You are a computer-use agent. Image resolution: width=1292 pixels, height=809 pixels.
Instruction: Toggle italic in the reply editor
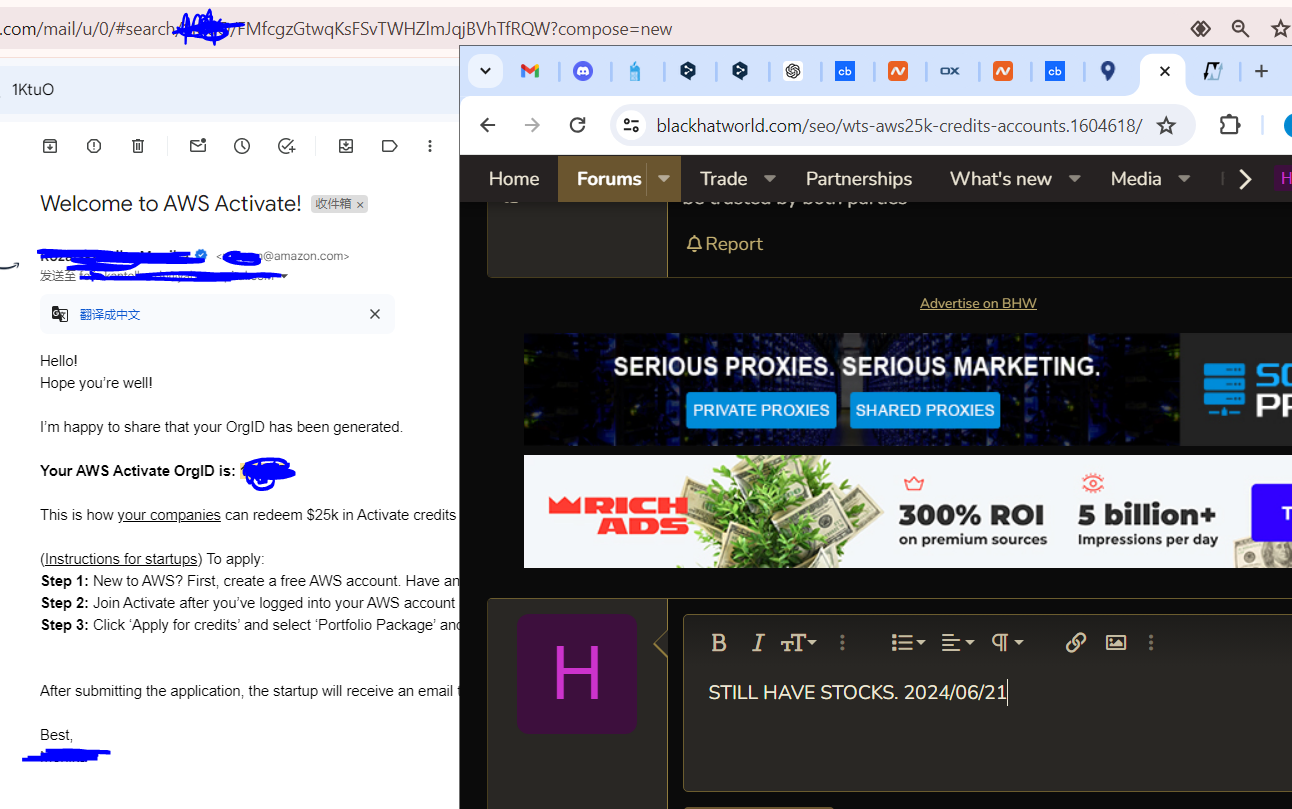(x=757, y=643)
